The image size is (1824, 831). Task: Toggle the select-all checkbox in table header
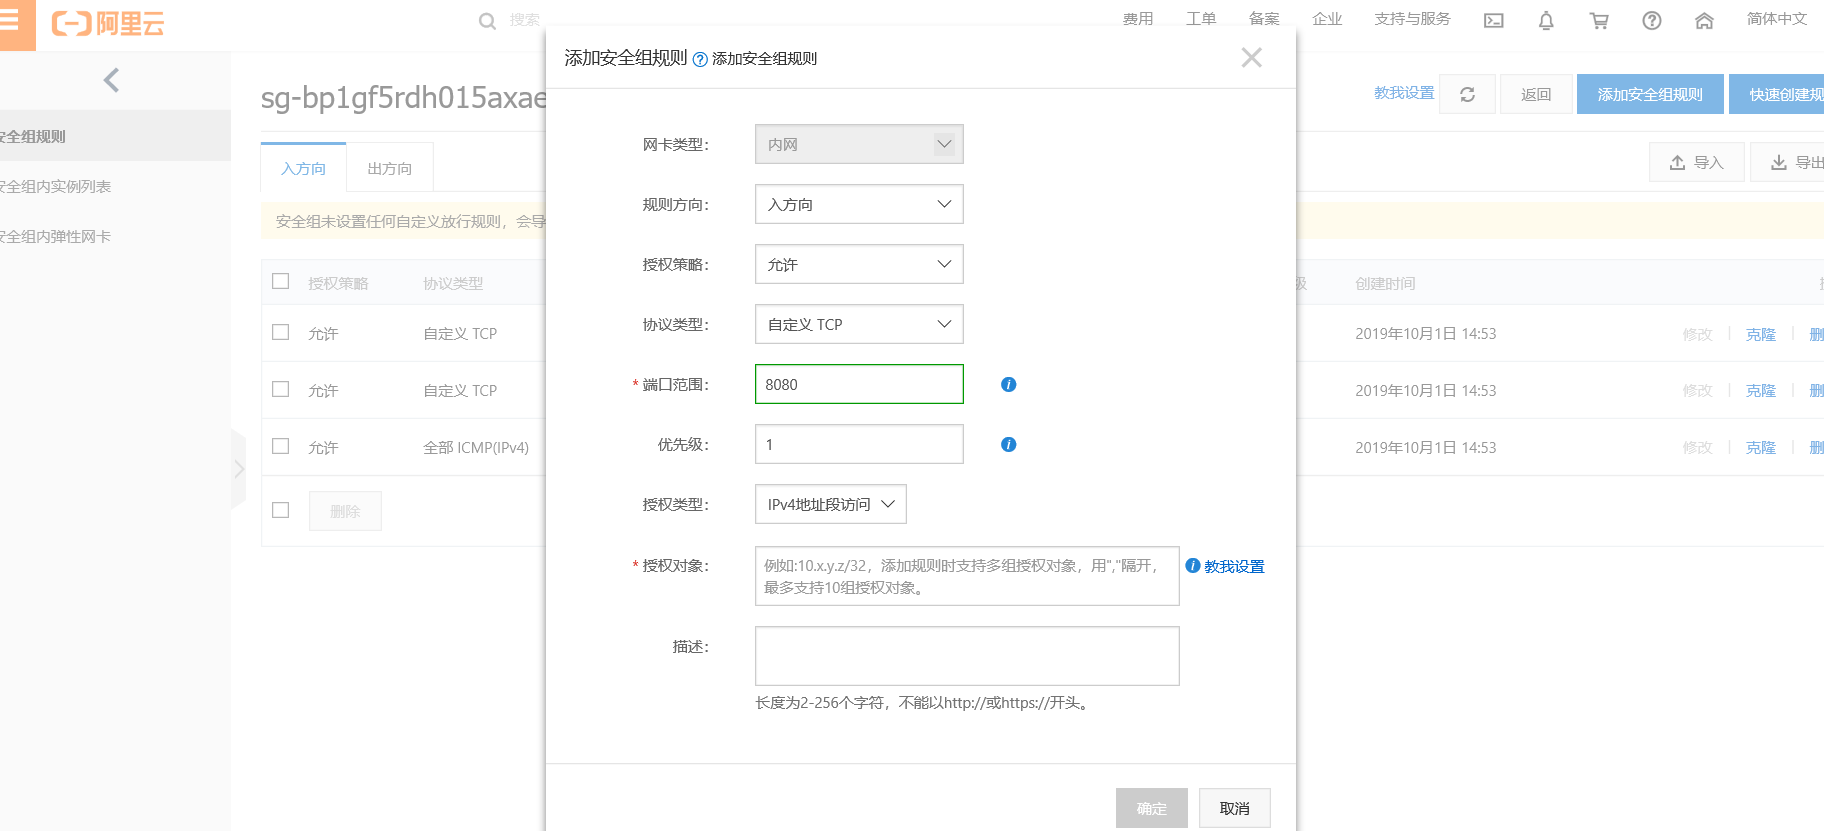click(x=281, y=281)
